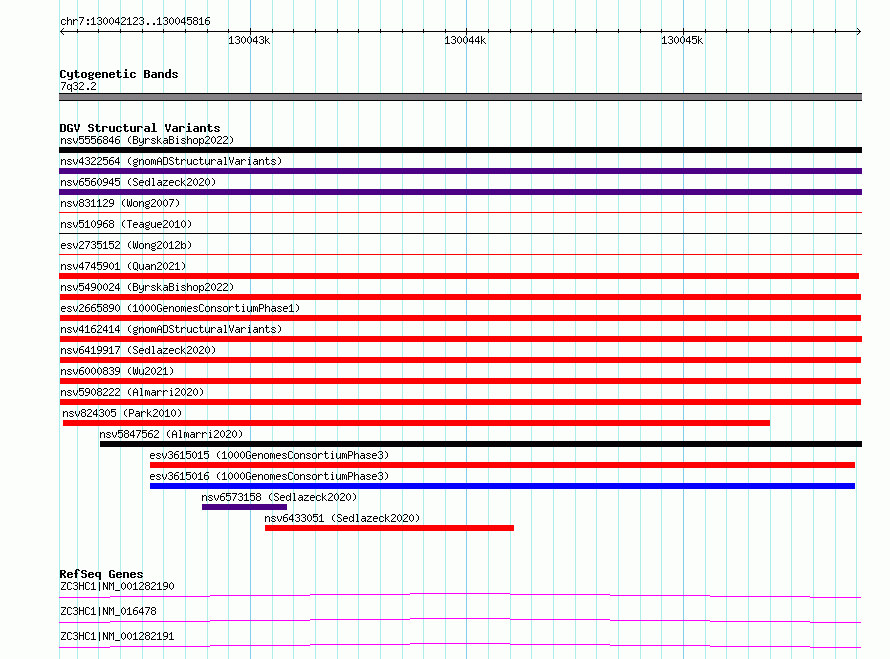The image size is (890, 659).
Task: Open variant nsv831129 (Wong2007) label
Action: point(120,203)
